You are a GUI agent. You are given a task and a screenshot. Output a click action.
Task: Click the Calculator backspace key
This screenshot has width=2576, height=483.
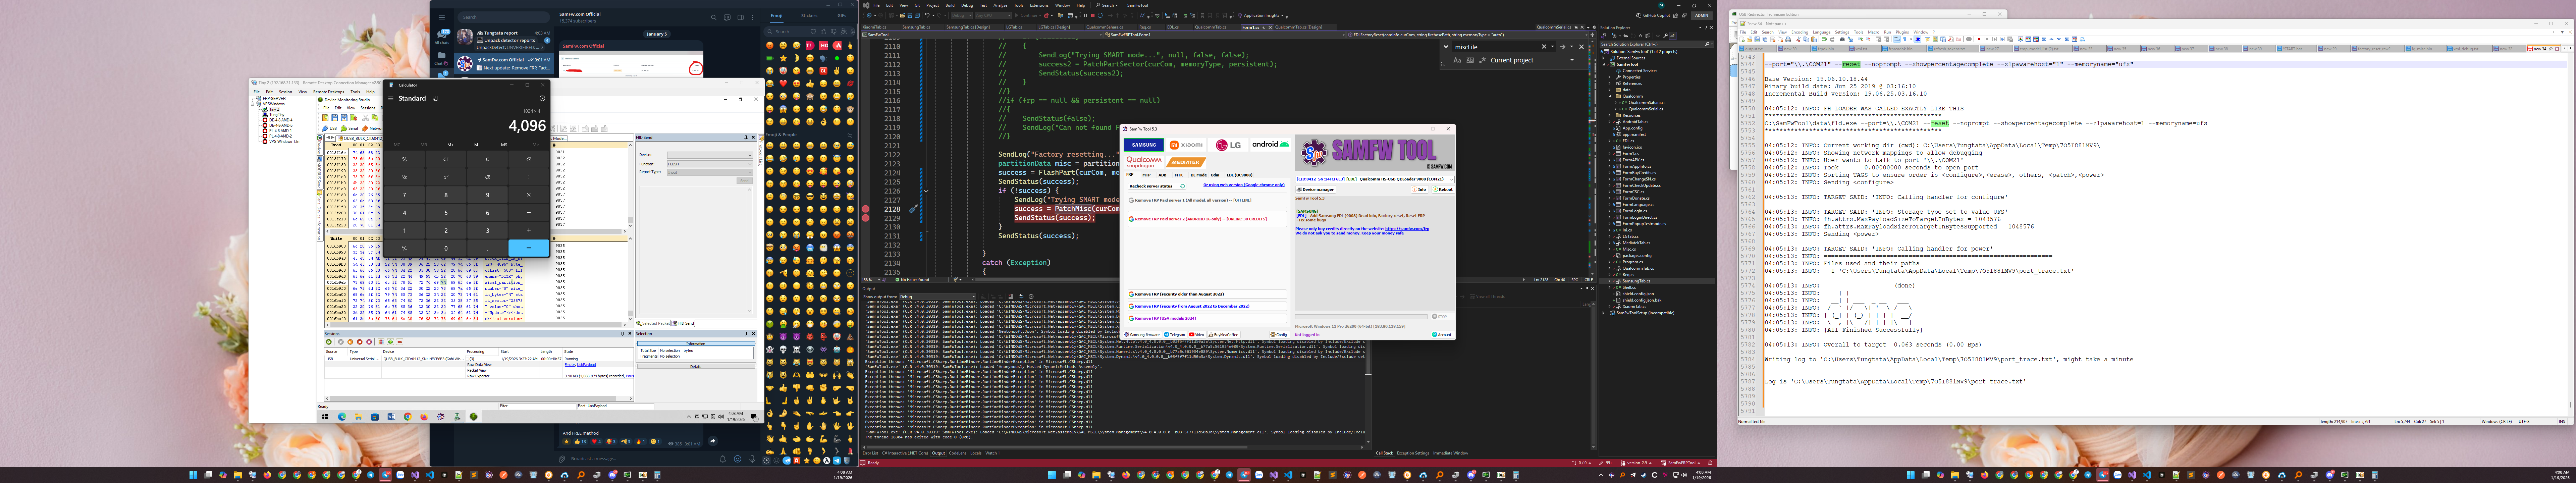[x=529, y=159]
